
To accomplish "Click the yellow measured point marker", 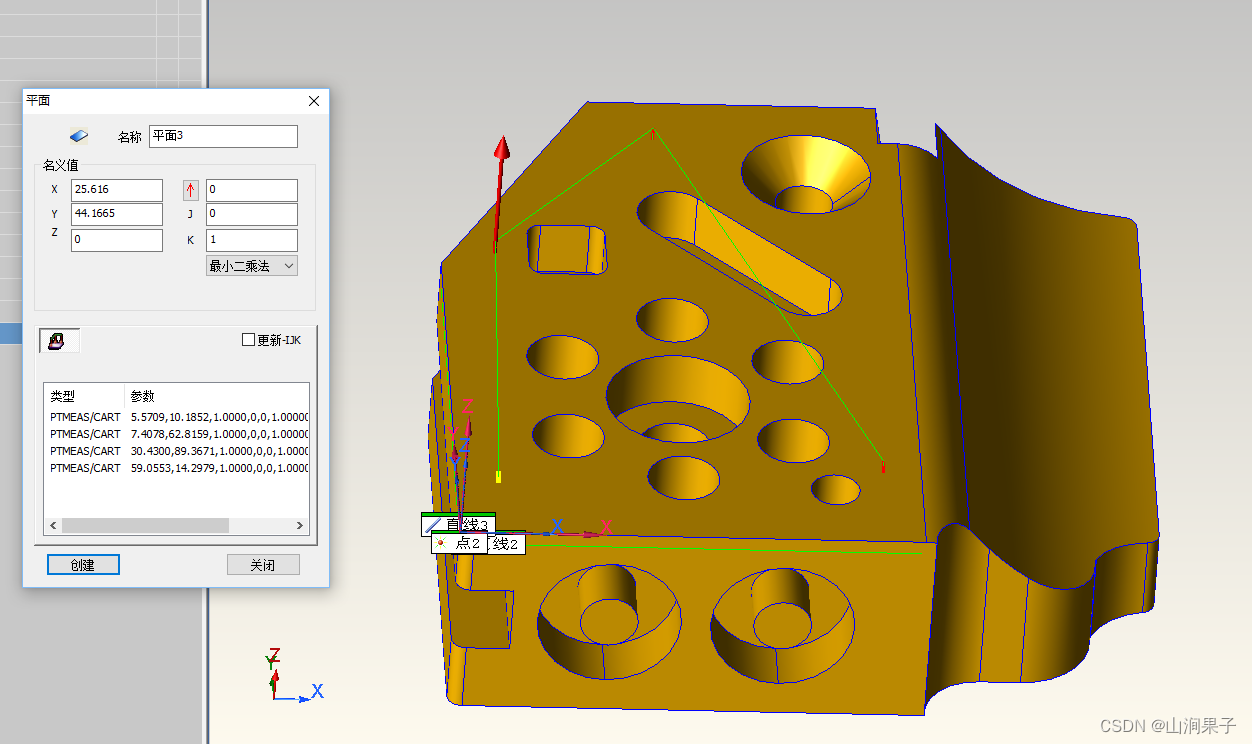I will 498,476.
